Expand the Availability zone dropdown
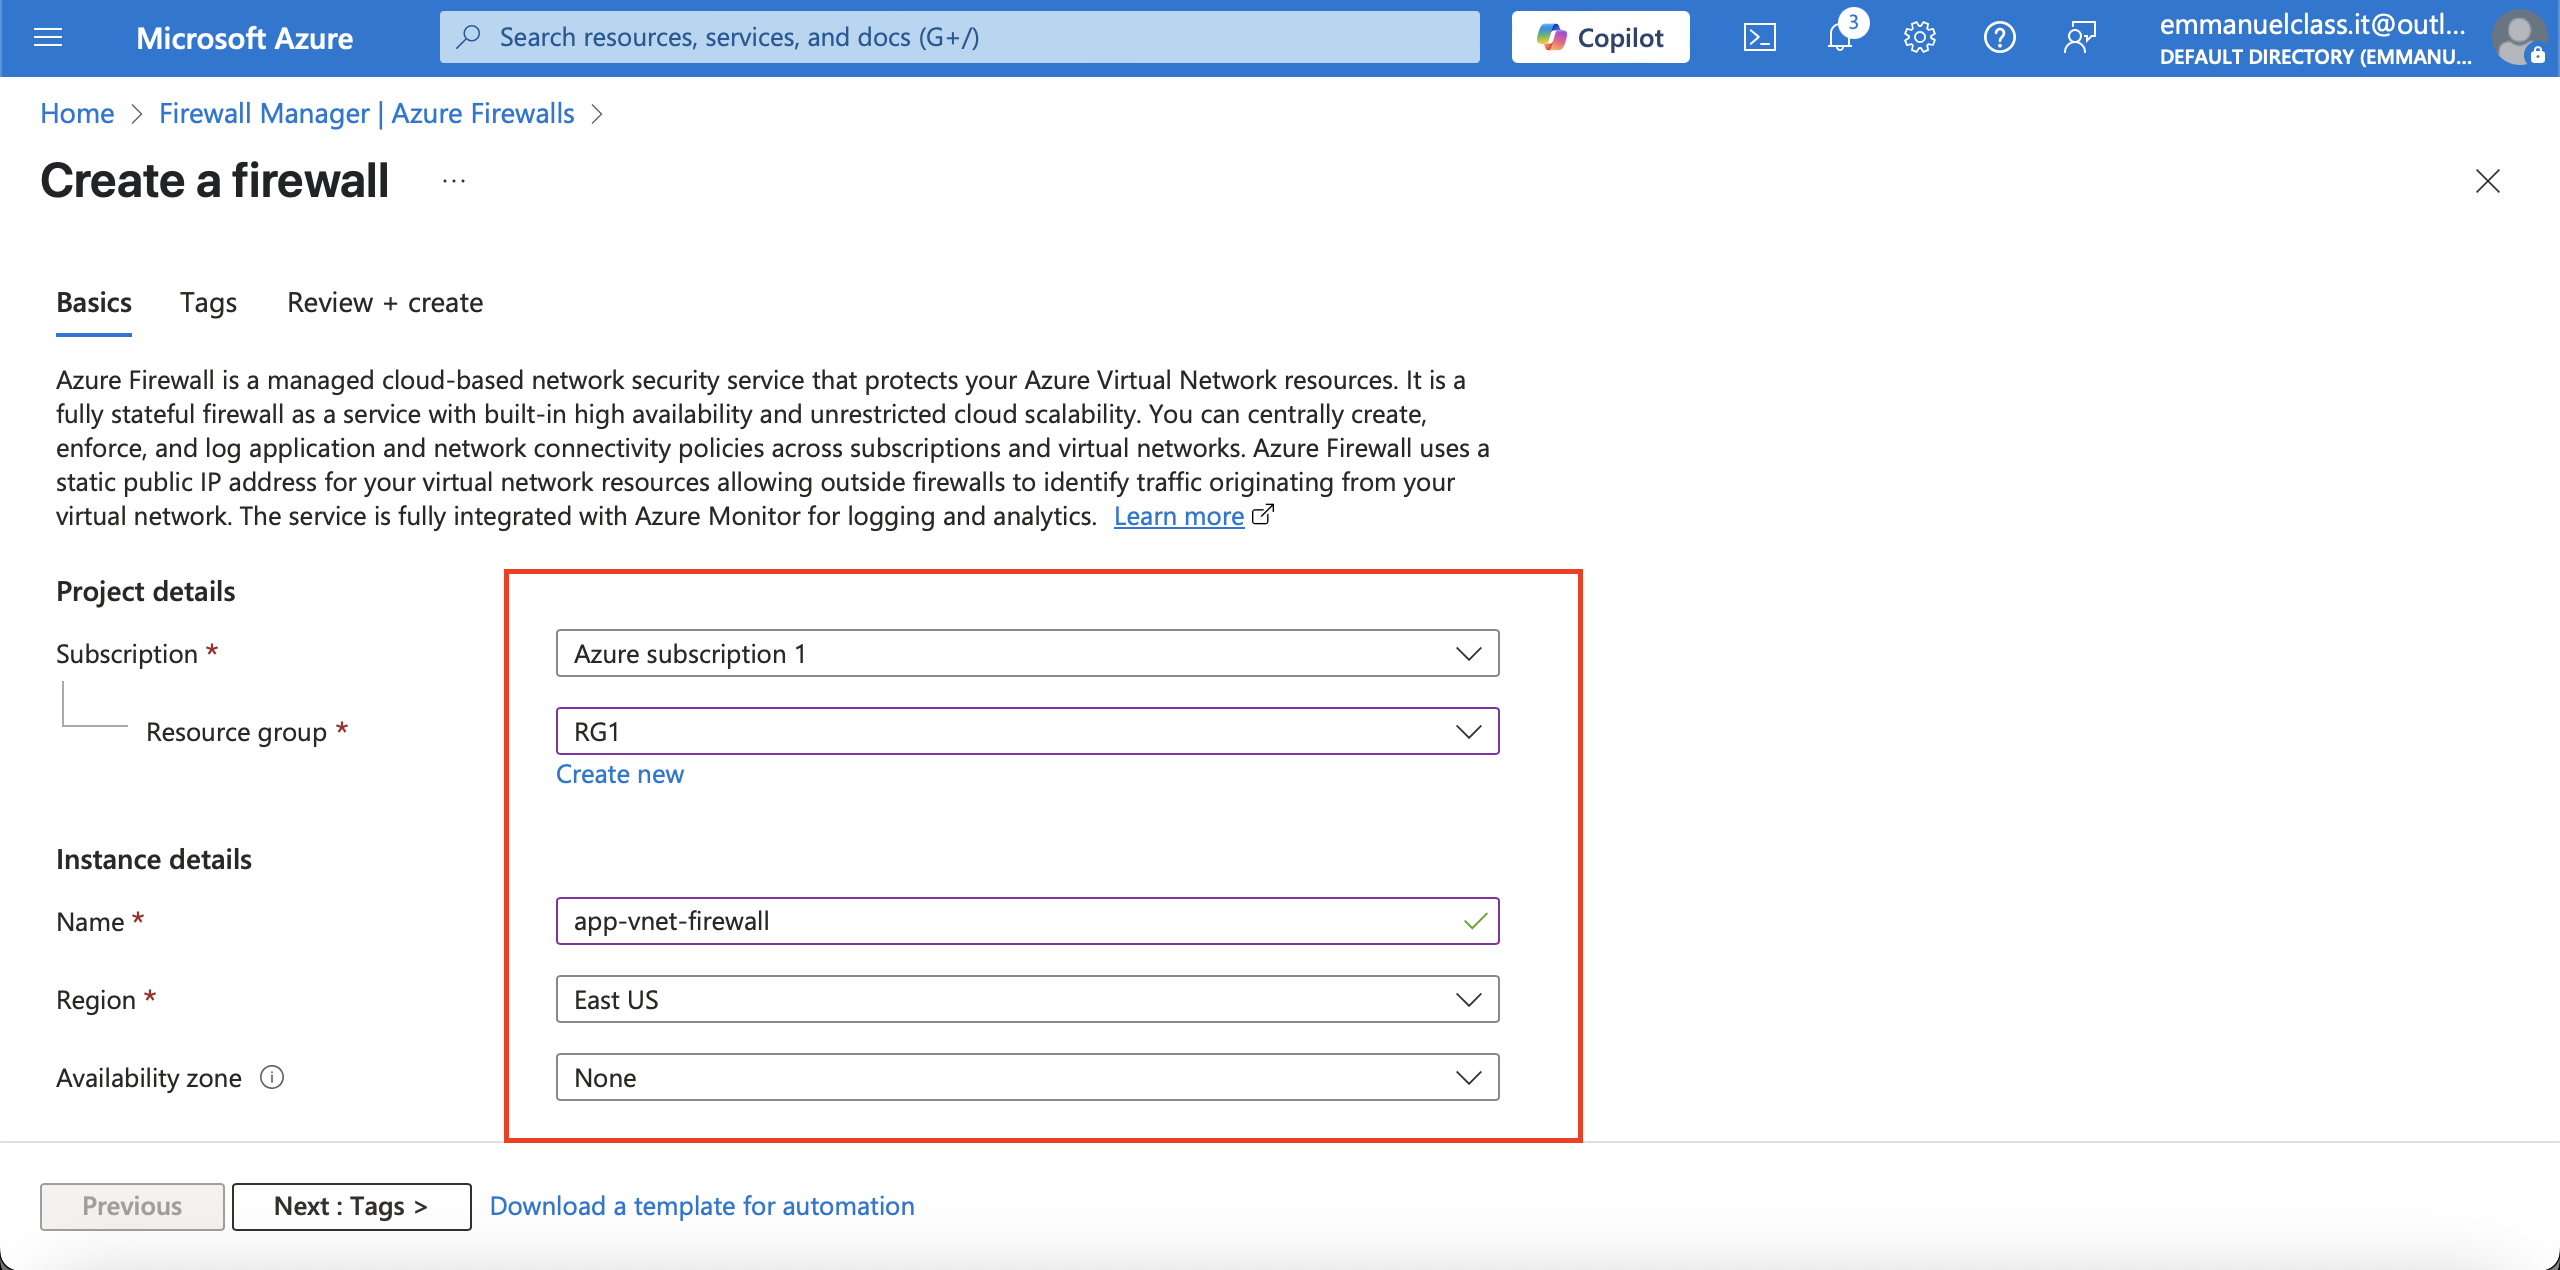 point(1027,1077)
